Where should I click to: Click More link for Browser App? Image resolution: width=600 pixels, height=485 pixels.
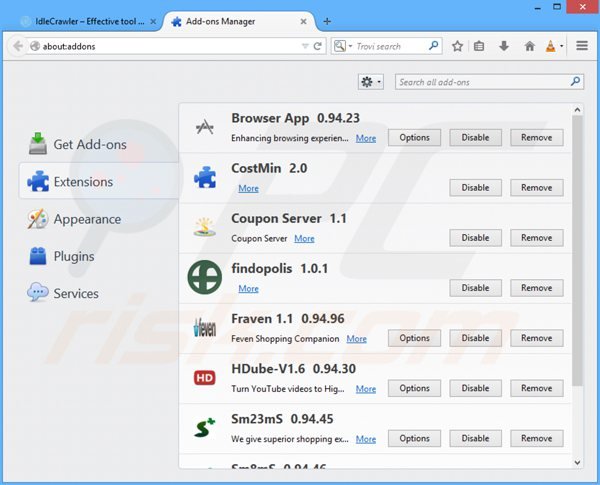[x=366, y=138]
